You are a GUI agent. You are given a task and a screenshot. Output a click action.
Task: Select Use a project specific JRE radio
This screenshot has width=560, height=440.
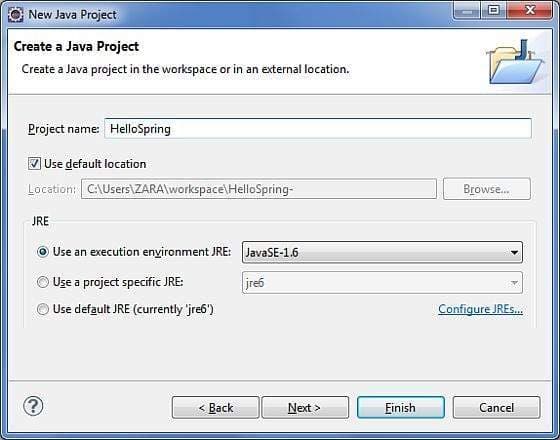[43, 282]
